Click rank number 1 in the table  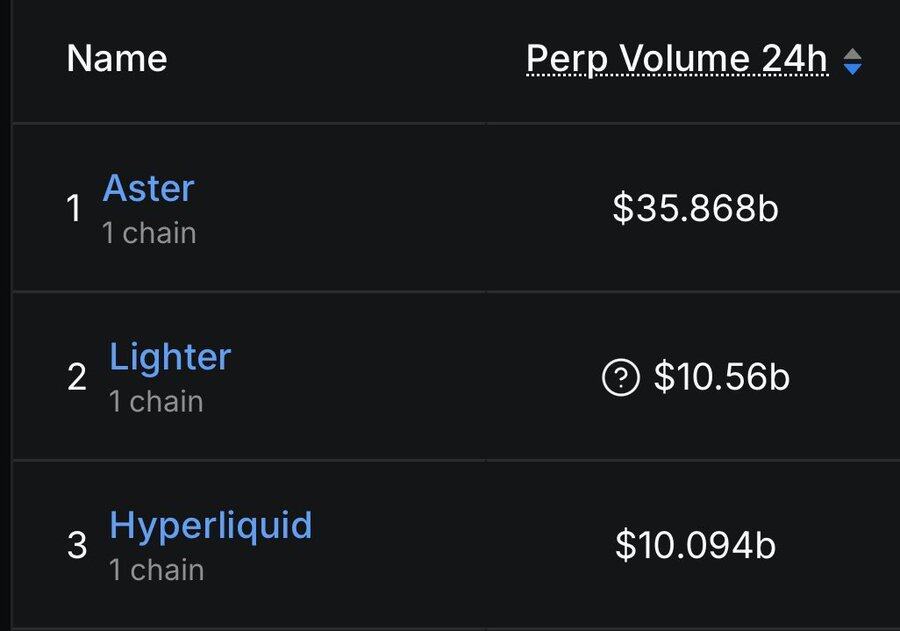coord(73,208)
